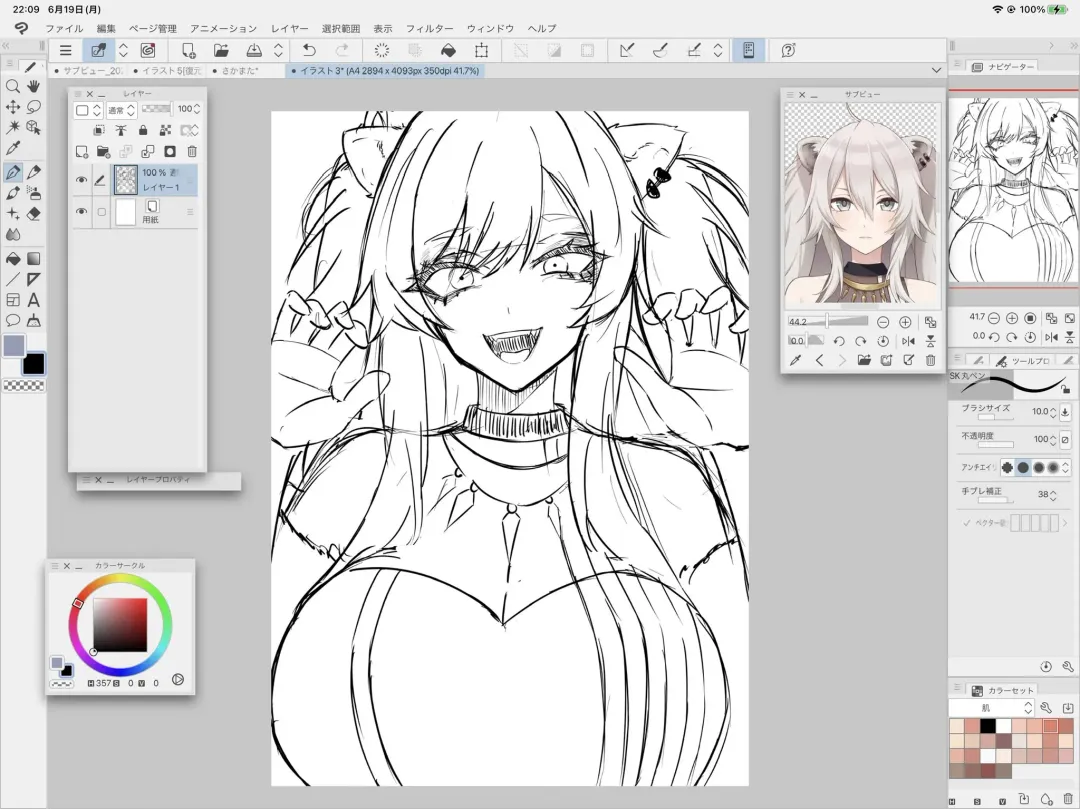Toggle the lock layer icon
The width and height of the screenshot is (1080, 809).
pyautogui.click(x=143, y=130)
